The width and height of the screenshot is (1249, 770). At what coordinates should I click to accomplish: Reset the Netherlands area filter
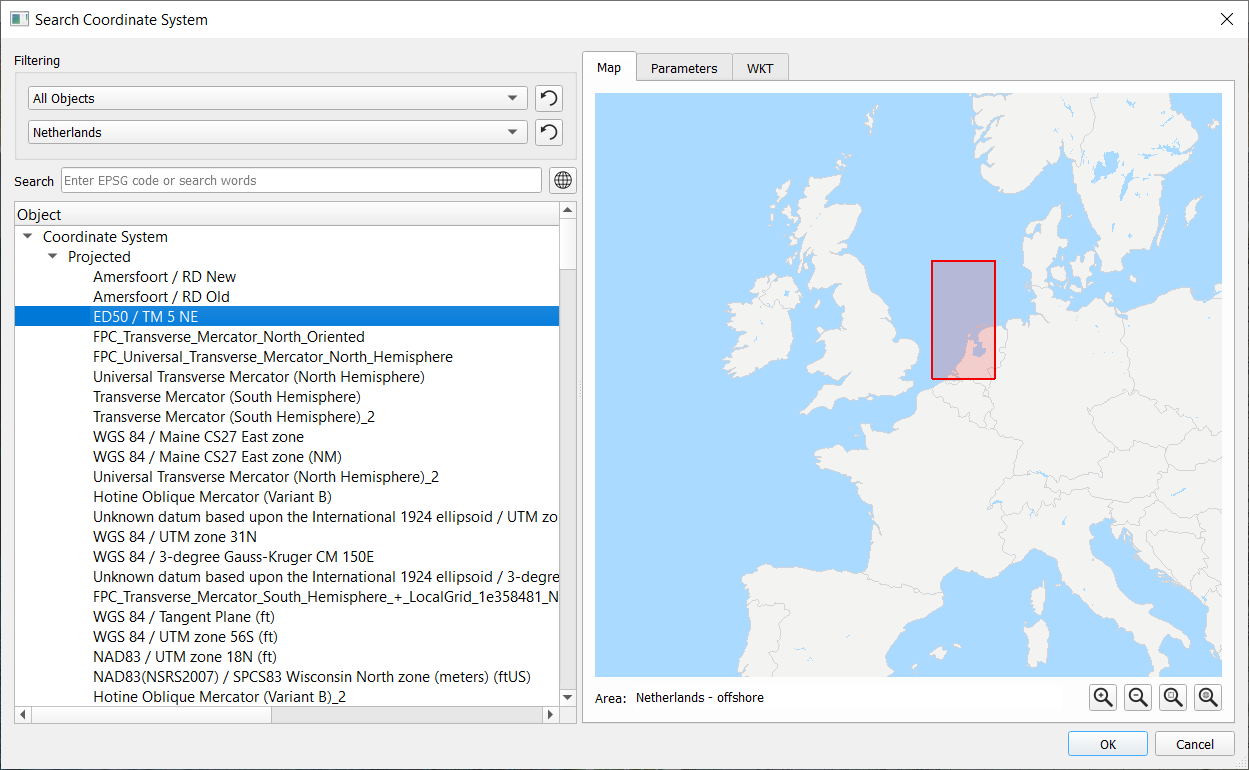coord(548,132)
